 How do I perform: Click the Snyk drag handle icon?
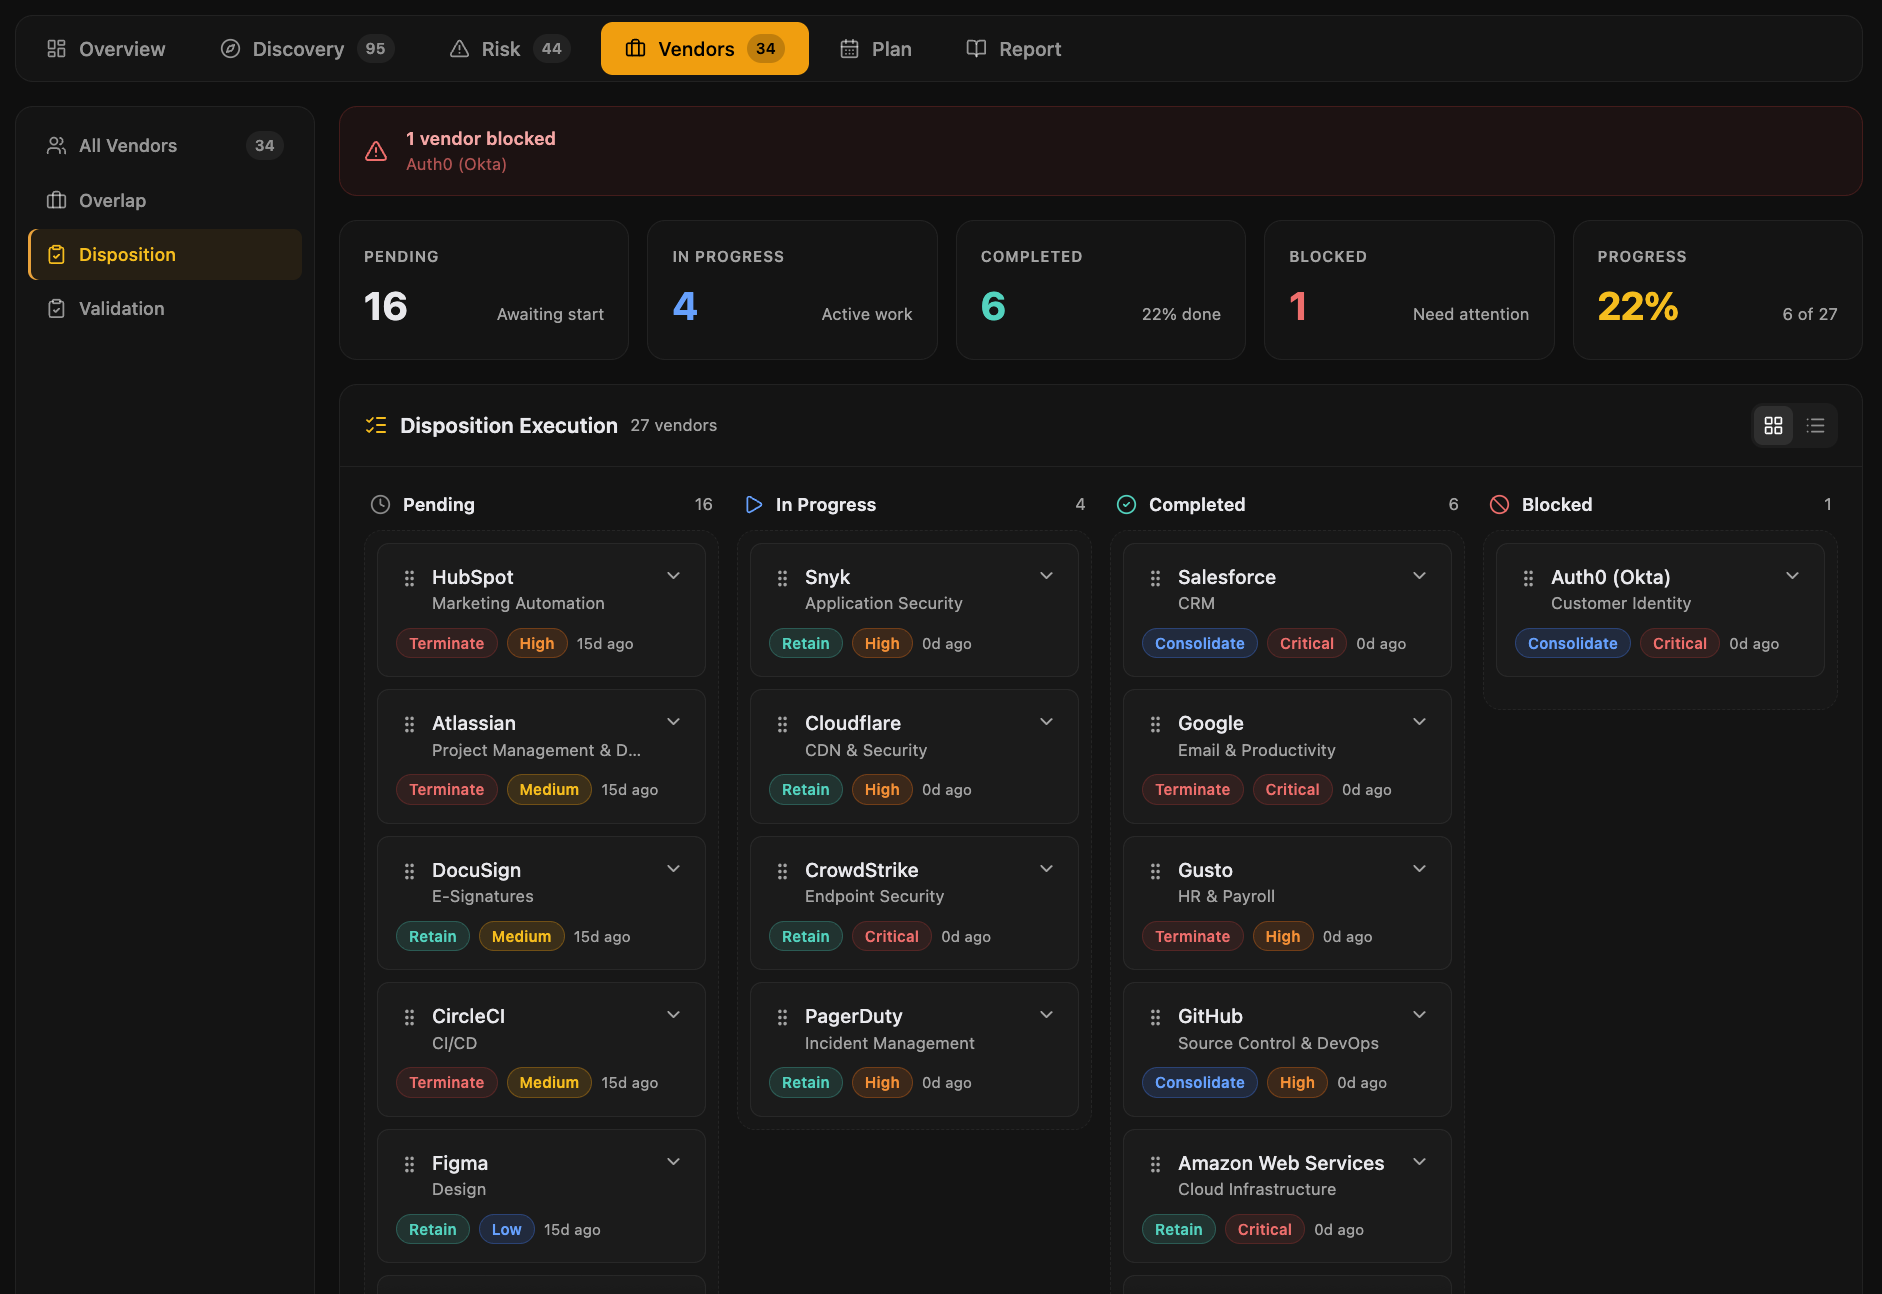coord(782,578)
